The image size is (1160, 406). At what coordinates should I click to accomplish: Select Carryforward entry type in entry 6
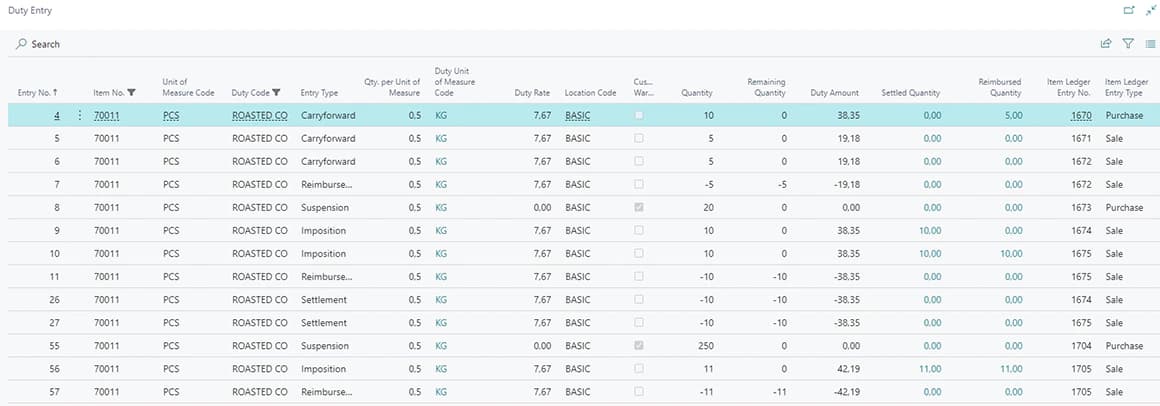point(328,161)
